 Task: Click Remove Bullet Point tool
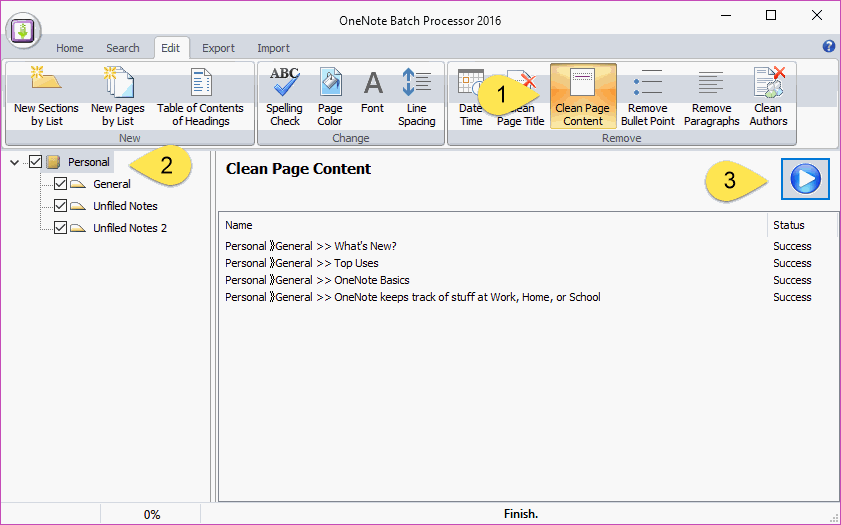(648, 97)
